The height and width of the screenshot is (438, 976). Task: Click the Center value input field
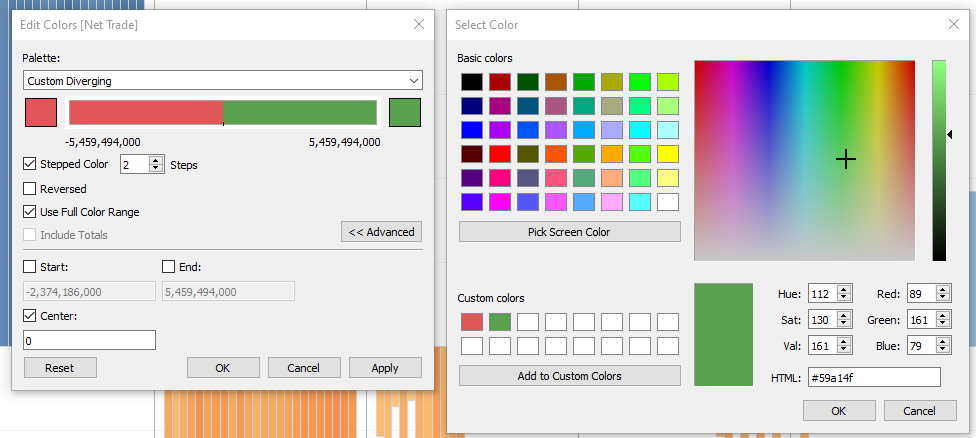[89, 341]
